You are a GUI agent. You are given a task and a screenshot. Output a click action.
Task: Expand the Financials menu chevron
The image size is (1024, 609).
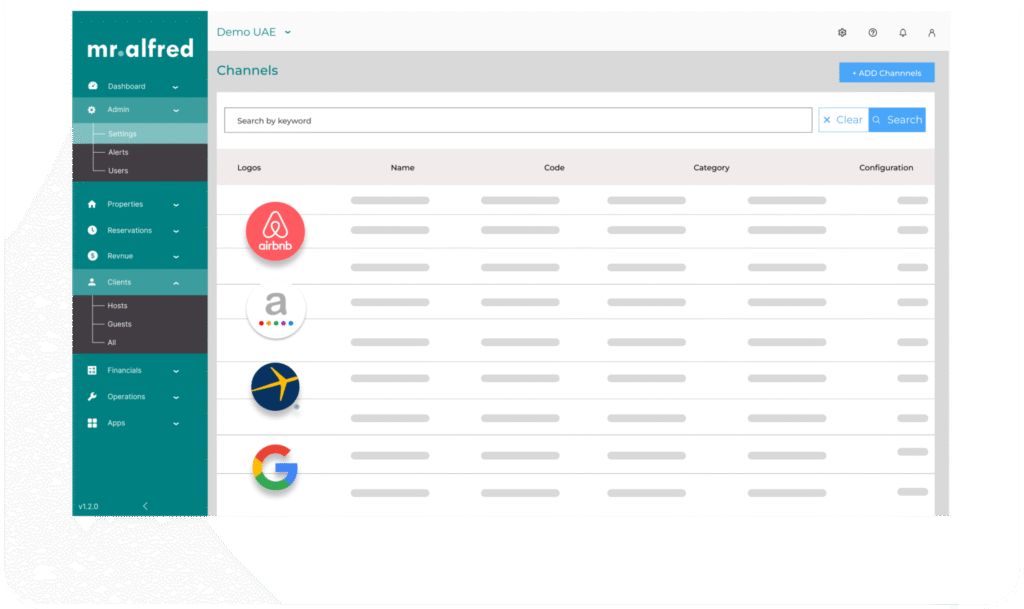(176, 371)
